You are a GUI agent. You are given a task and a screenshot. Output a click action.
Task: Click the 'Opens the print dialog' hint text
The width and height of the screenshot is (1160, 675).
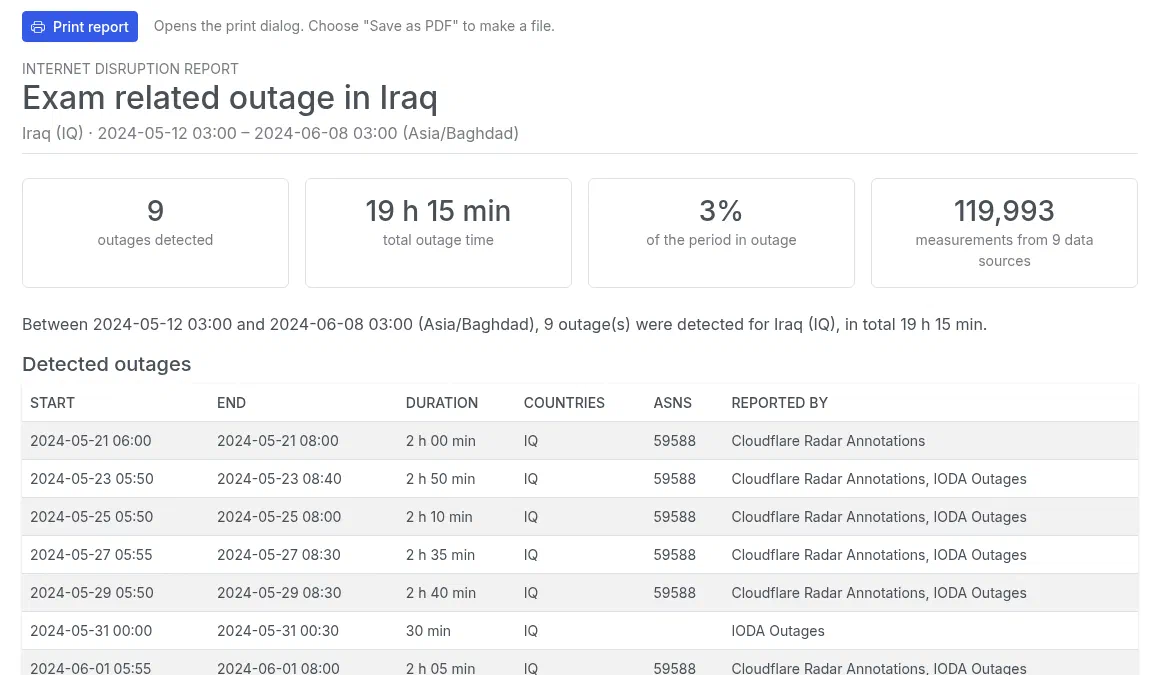[x=354, y=26]
